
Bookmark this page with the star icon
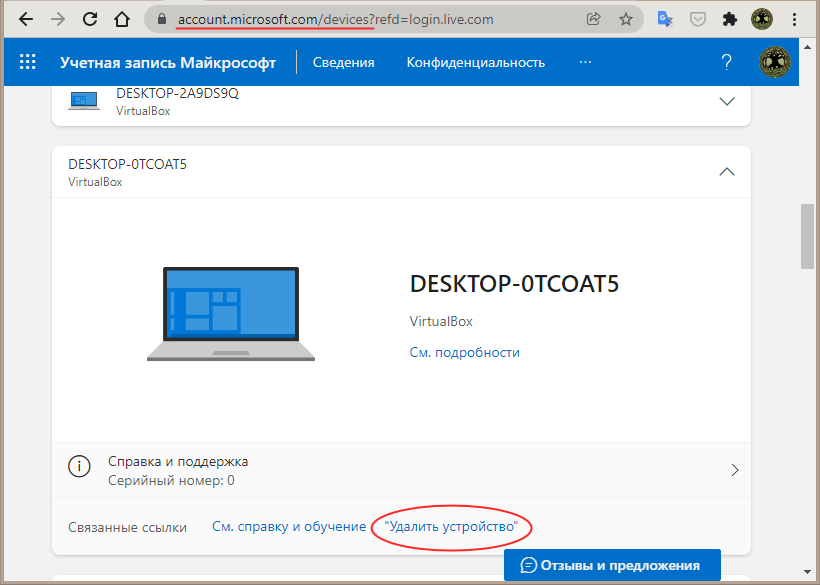click(625, 19)
